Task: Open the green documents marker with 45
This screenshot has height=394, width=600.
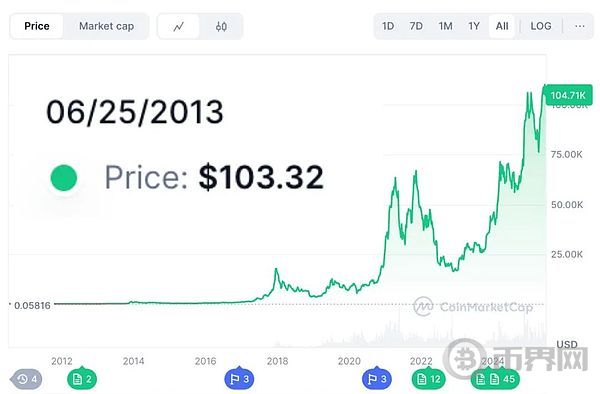Action: click(495, 379)
